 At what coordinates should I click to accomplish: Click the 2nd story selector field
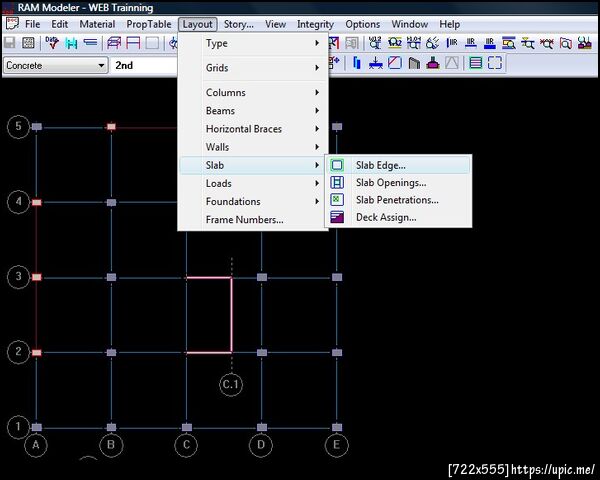[145, 65]
